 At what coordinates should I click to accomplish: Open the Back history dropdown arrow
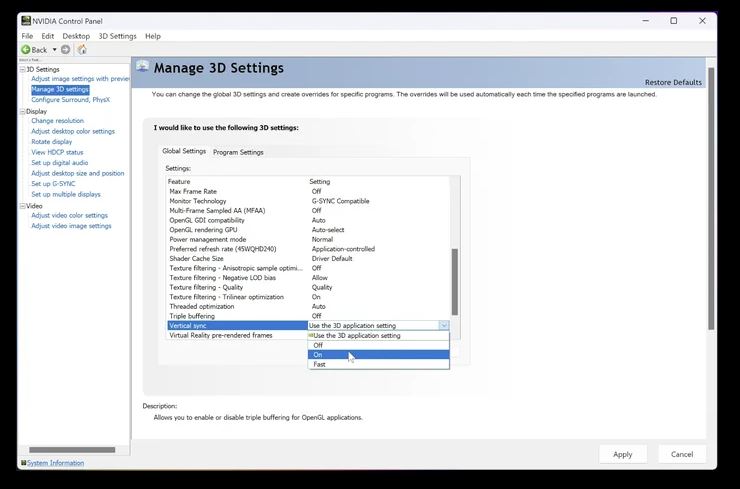pos(54,50)
